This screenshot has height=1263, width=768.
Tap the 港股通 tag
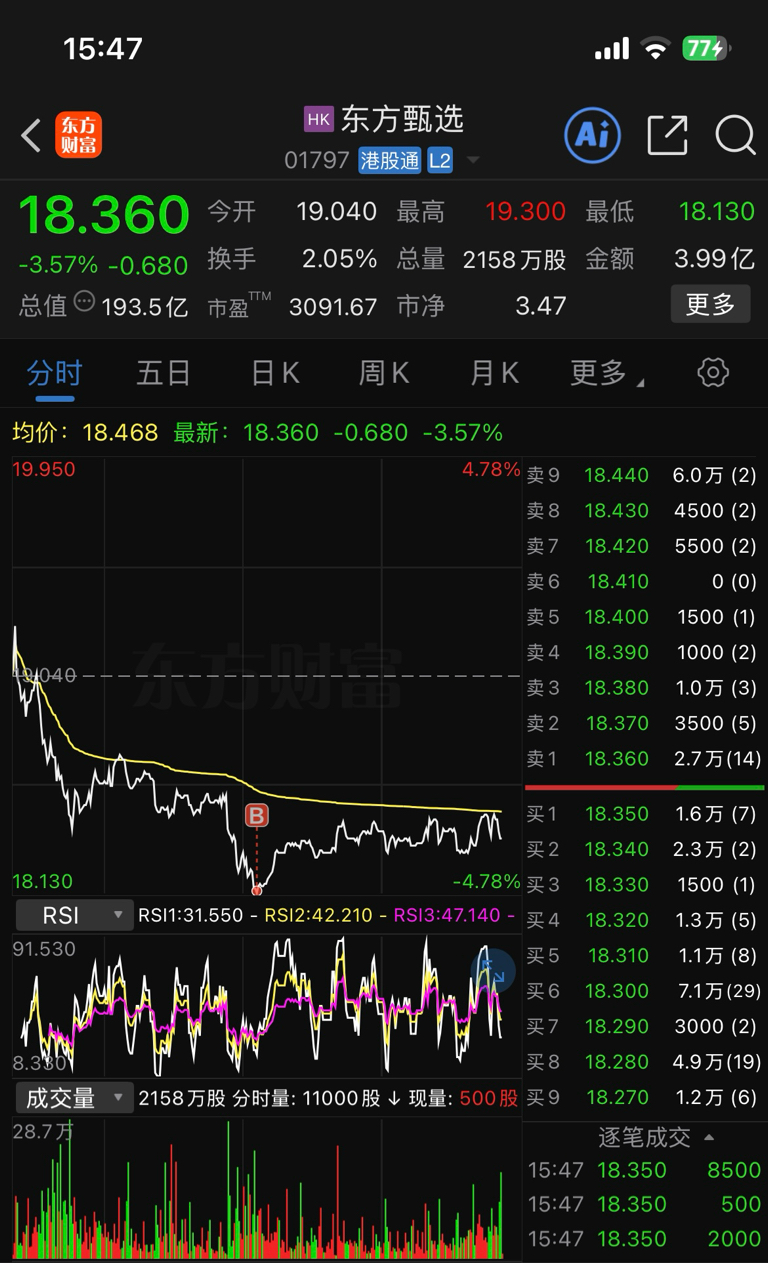pyautogui.click(x=390, y=160)
